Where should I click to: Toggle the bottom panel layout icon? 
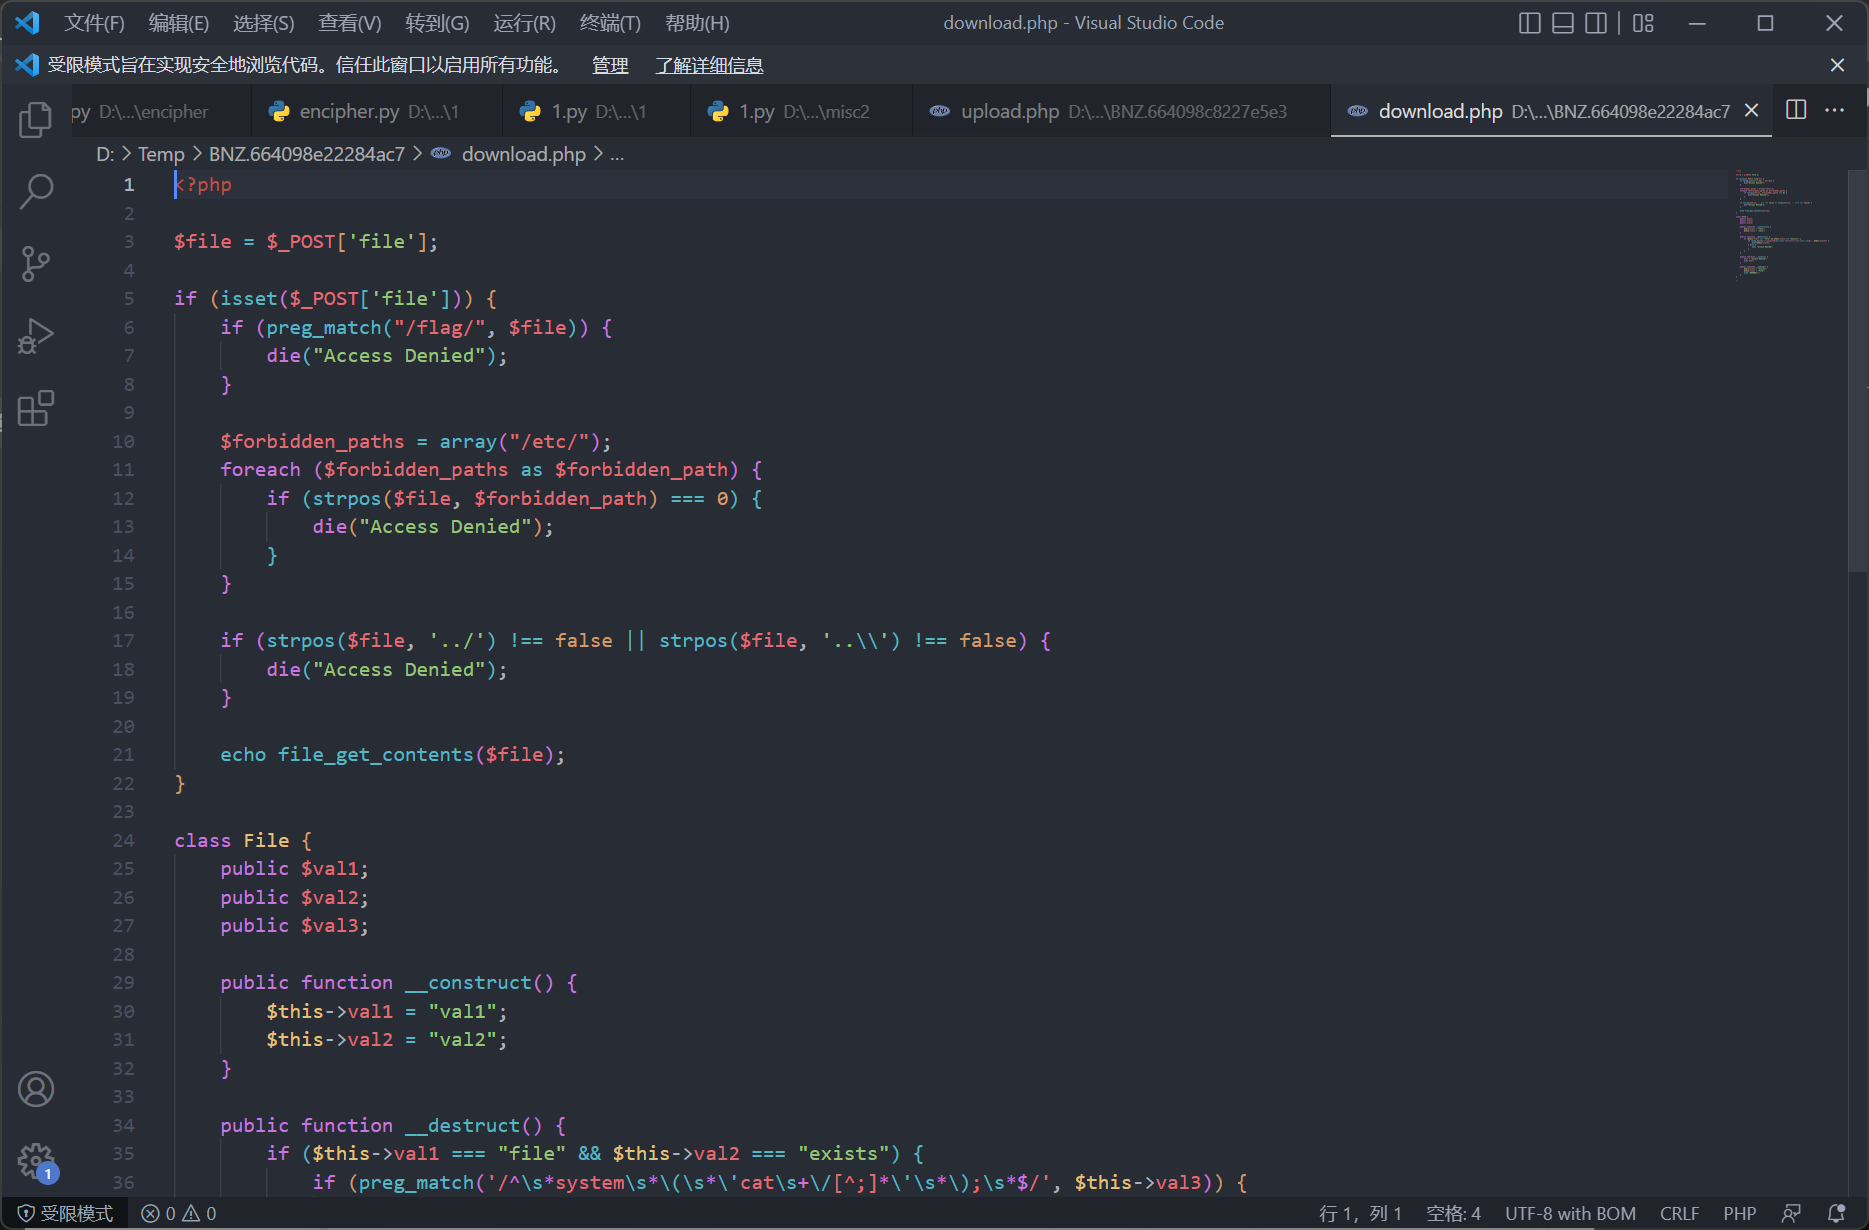[1563, 23]
